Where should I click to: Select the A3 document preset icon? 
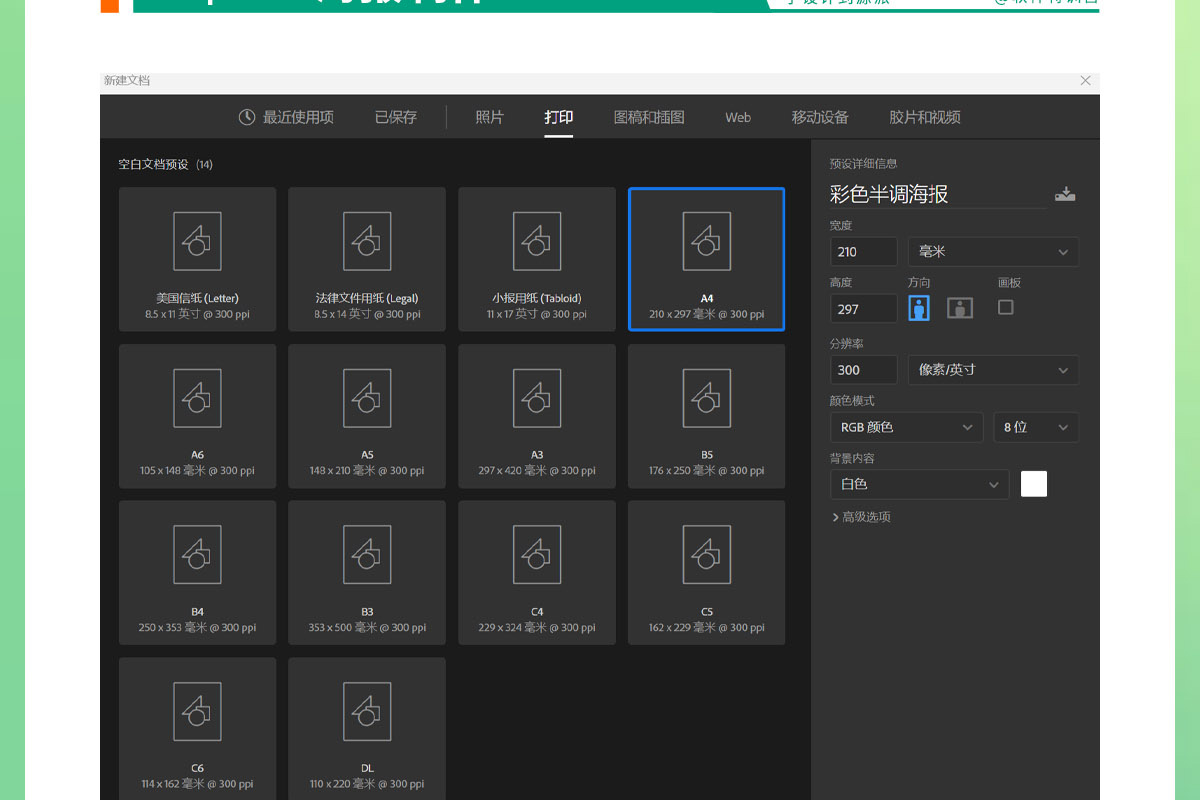click(x=537, y=398)
